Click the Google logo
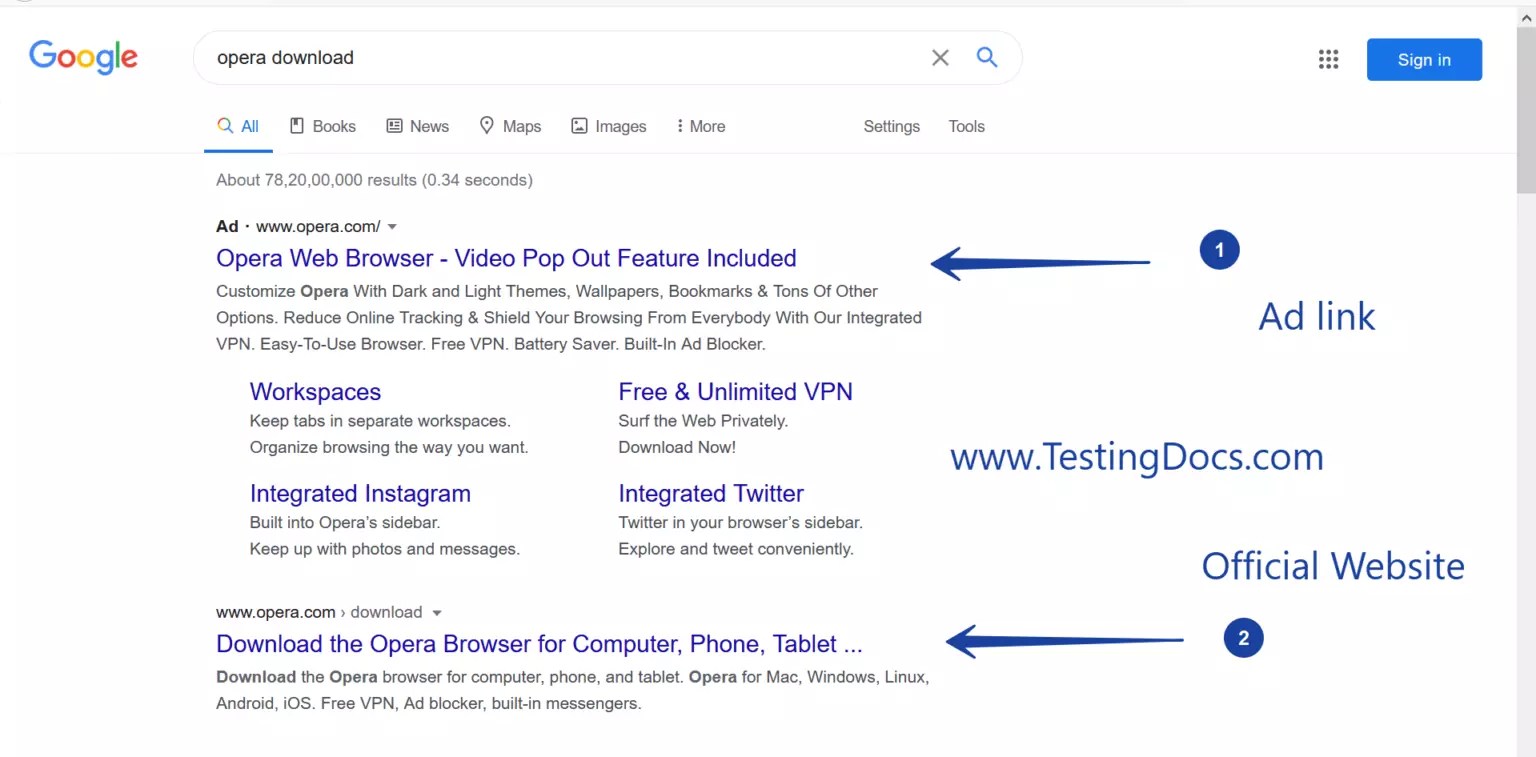1536x757 pixels. pos(83,57)
